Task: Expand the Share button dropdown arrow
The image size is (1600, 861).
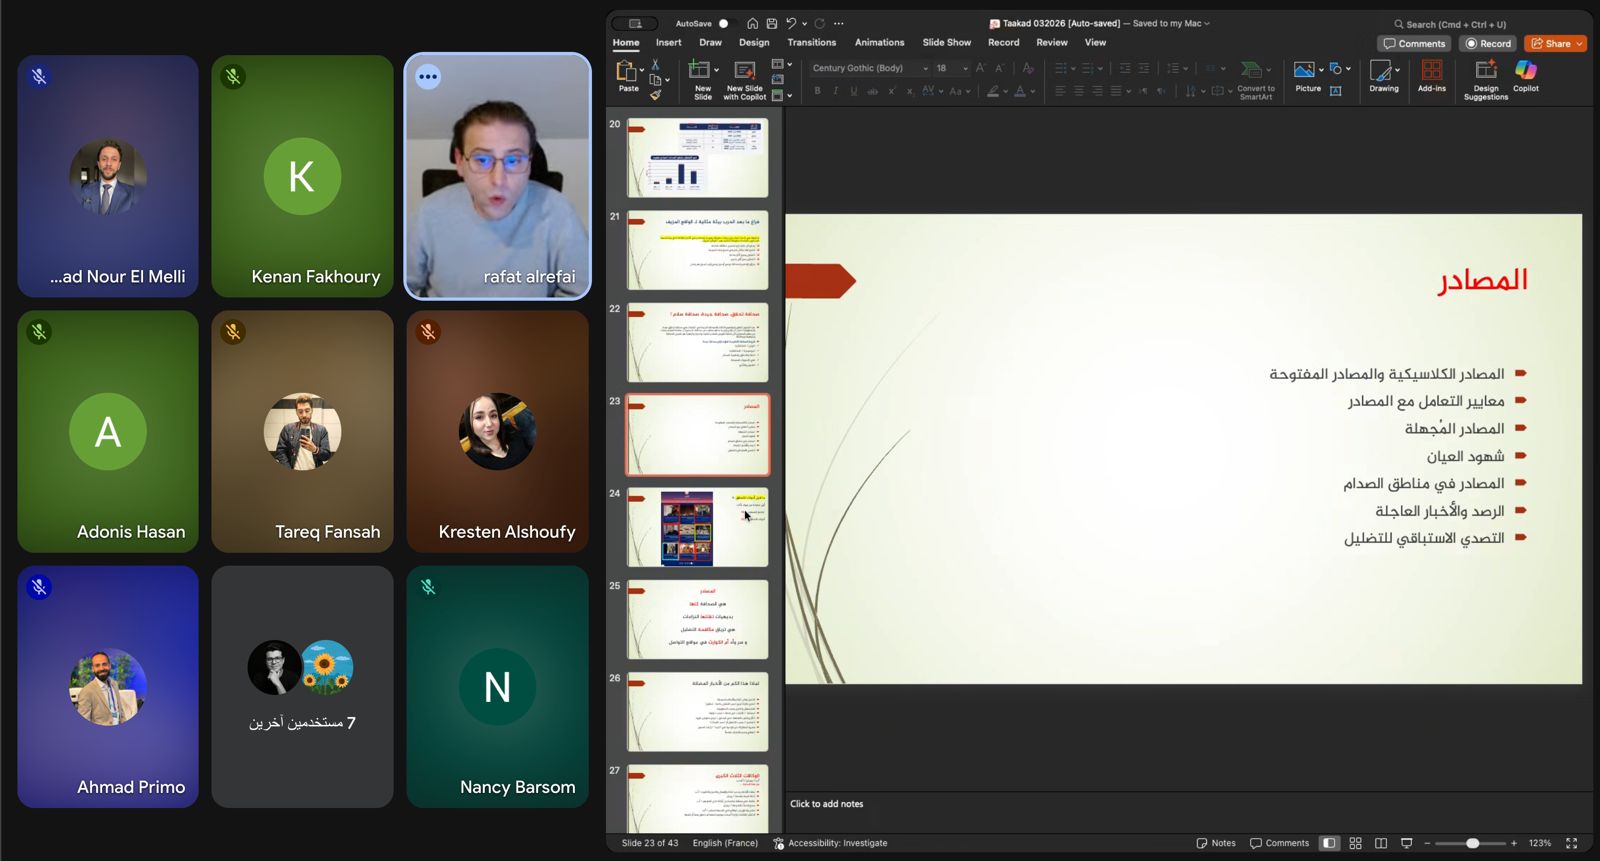Action: click(x=1579, y=43)
